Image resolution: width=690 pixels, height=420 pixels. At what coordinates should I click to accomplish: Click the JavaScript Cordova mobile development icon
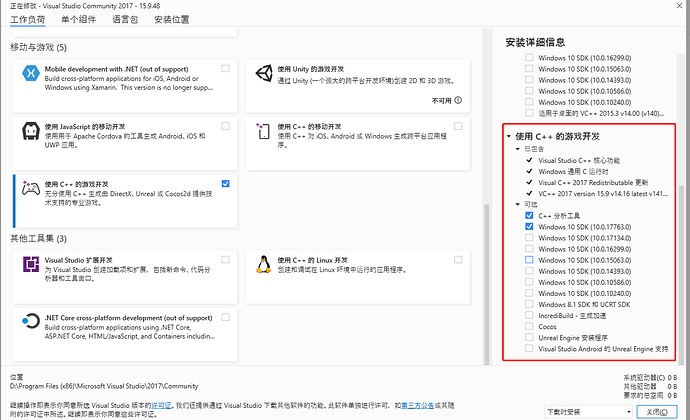pyautogui.click(x=31, y=131)
